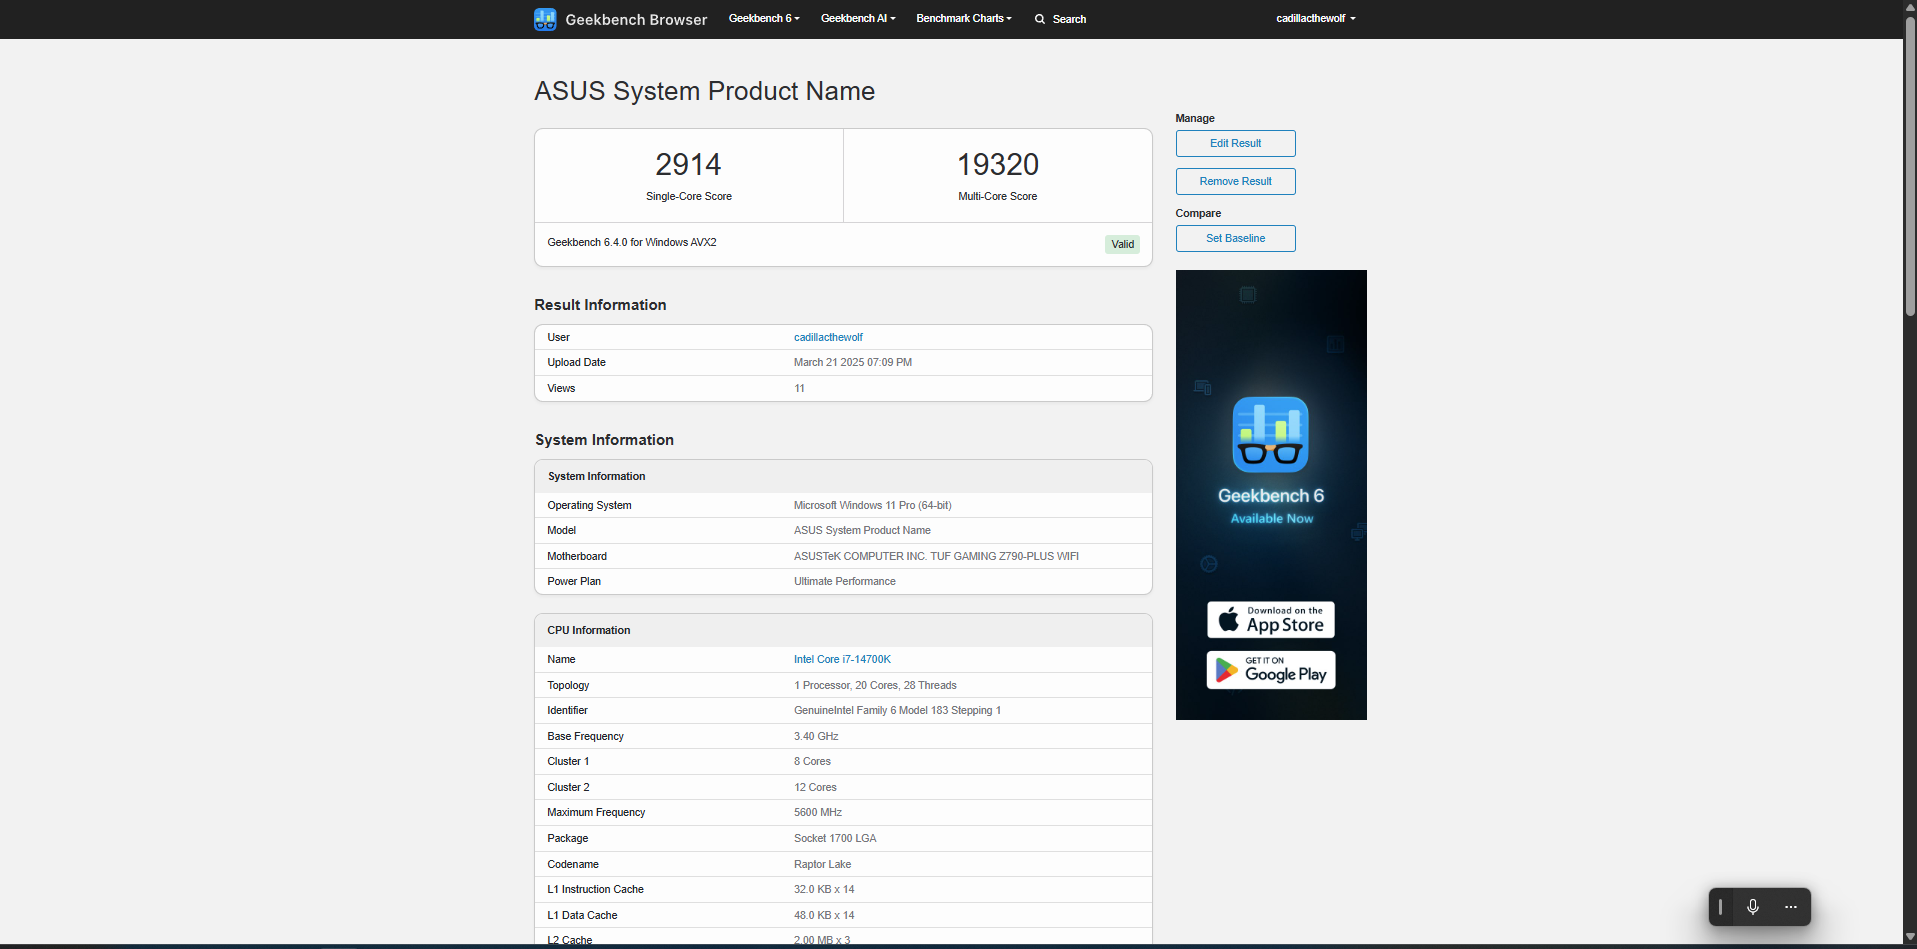Viewport: 1917px width, 949px height.
Task: Open the Geekbench AI dropdown menu
Action: click(x=858, y=19)
